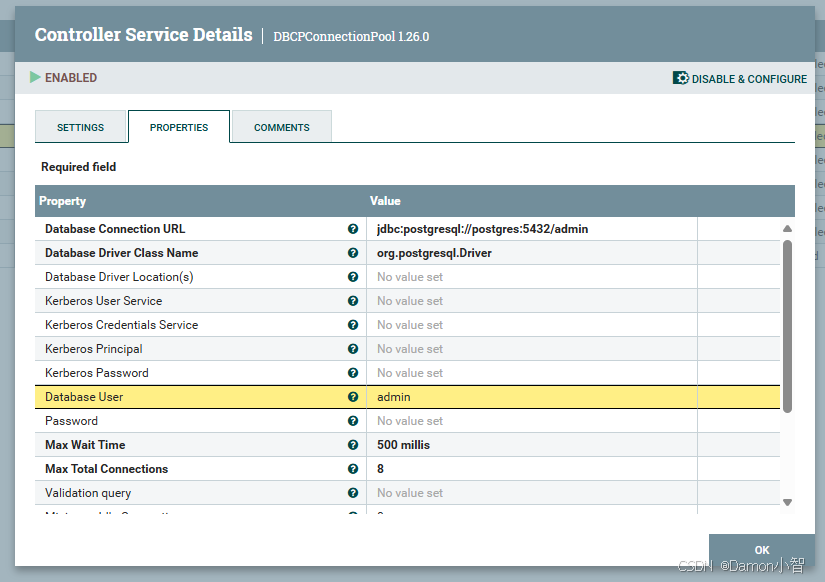Viewport: 825px width, 582px height.
Task: Click the help icon for Kerberos Password
Action: [353, 373]
